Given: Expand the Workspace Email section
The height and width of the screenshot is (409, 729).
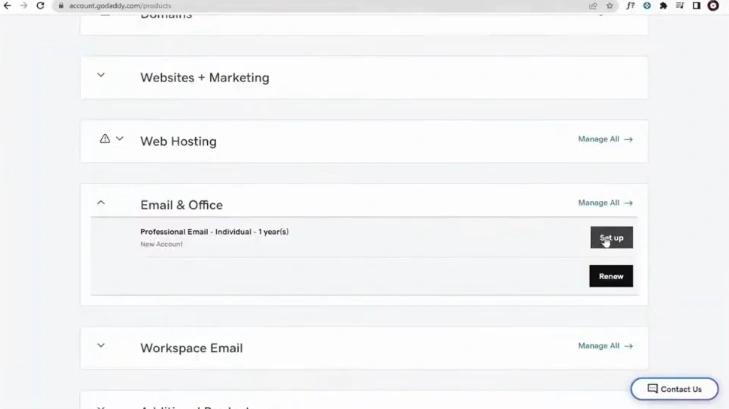Looking at the screenshot, I should (x=101, y=345).
